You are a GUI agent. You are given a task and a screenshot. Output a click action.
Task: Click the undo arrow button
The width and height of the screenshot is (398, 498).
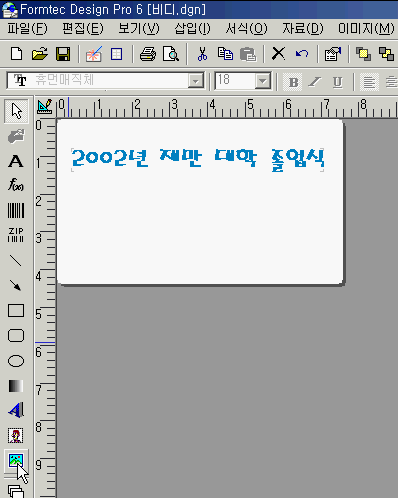click(x=302, y=54)
